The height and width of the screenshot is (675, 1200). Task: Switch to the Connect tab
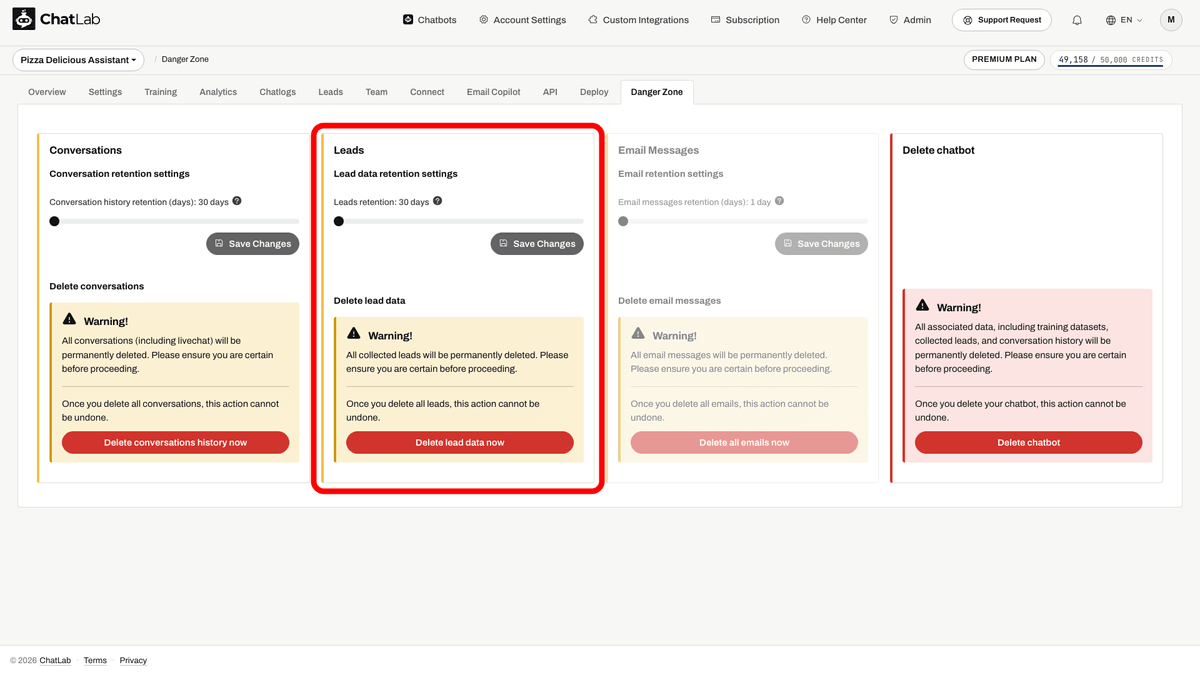(427, 92)
